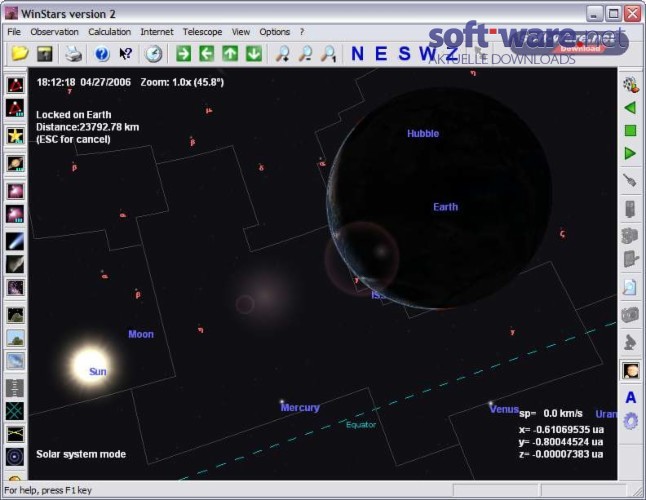Viewport: 646px width, 500px height.
Task: Stop time animation with green square
Action: pyautogui.click(x=630, y=131)
